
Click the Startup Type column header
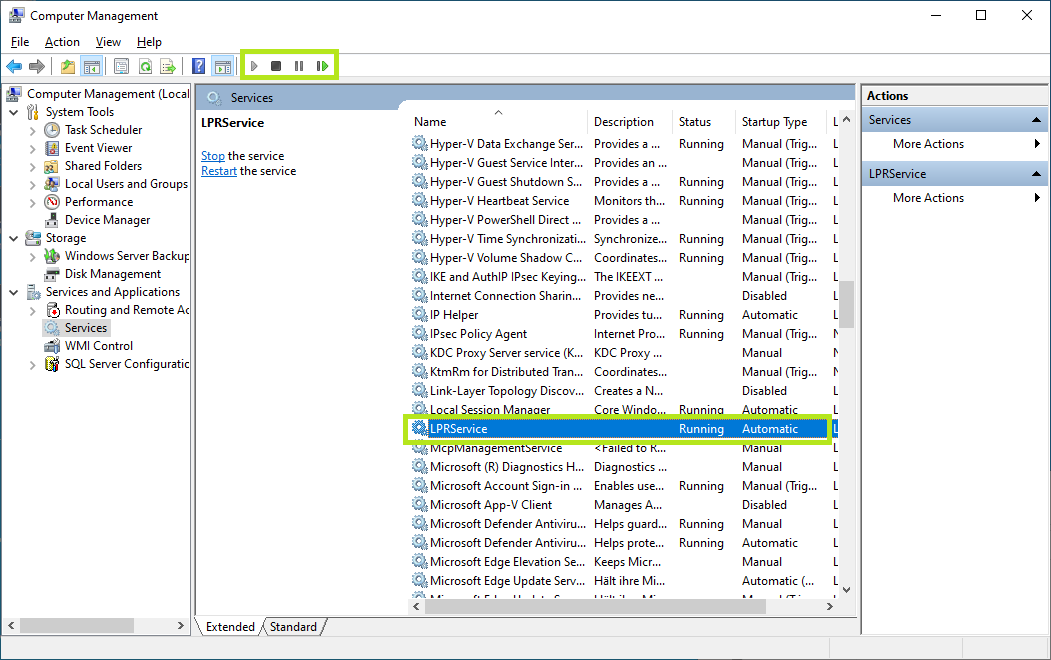click(x=774, y=122)
